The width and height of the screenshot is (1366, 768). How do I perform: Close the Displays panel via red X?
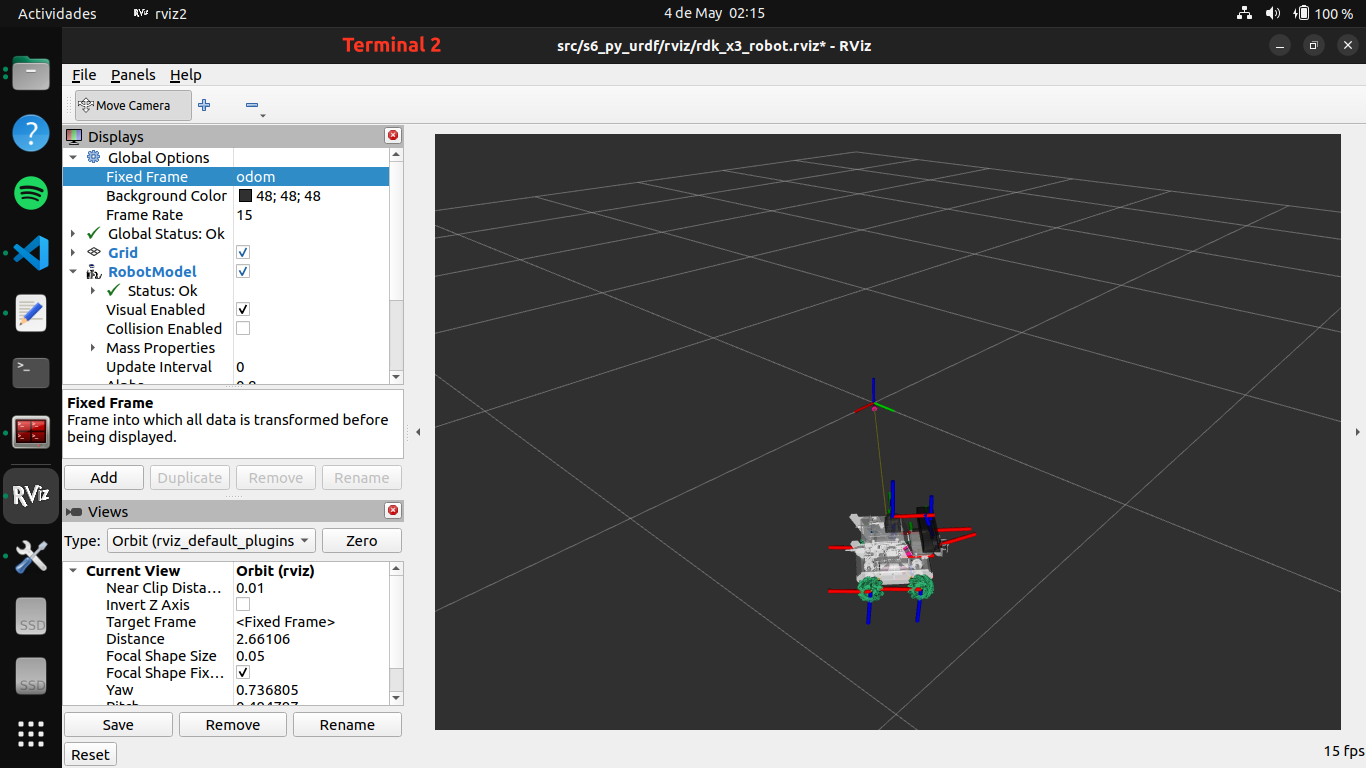click(393, 136)
